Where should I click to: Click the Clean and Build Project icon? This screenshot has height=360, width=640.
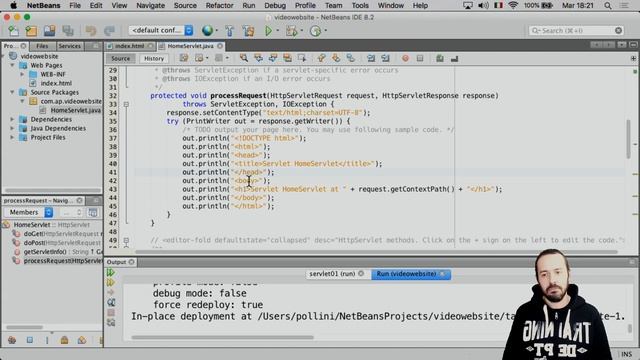pyautogui.click(x=248, y=31)
